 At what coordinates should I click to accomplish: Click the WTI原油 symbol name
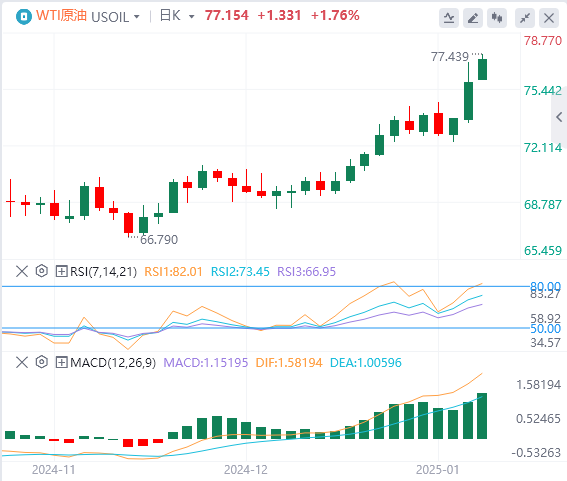click(61, 16)
